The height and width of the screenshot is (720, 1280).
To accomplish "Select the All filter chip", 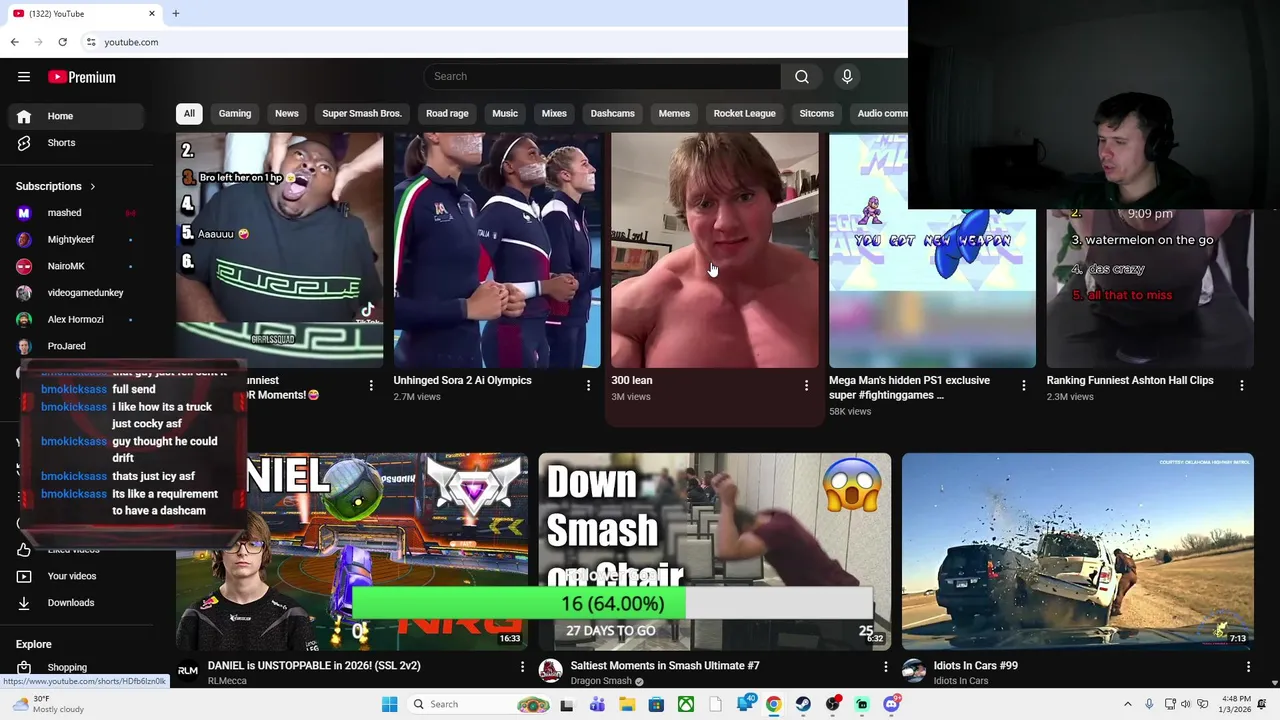I will 189,114.
